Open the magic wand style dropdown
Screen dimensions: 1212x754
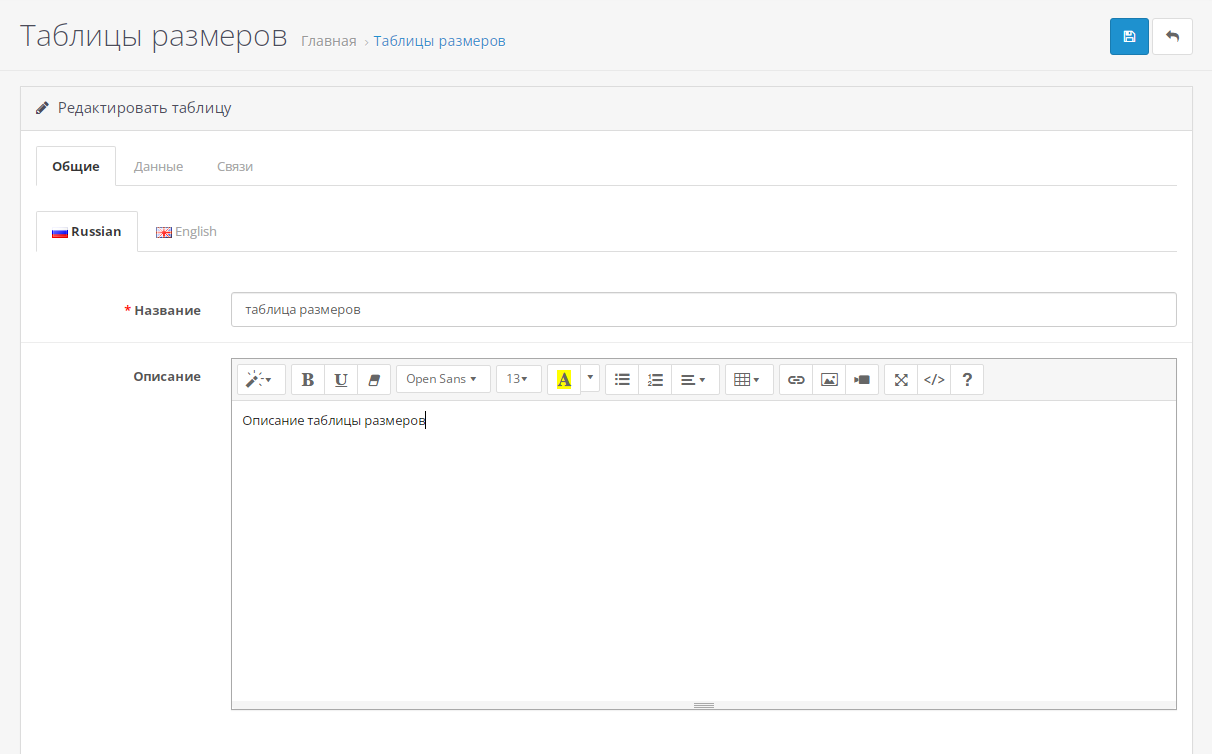click(260, 380)
